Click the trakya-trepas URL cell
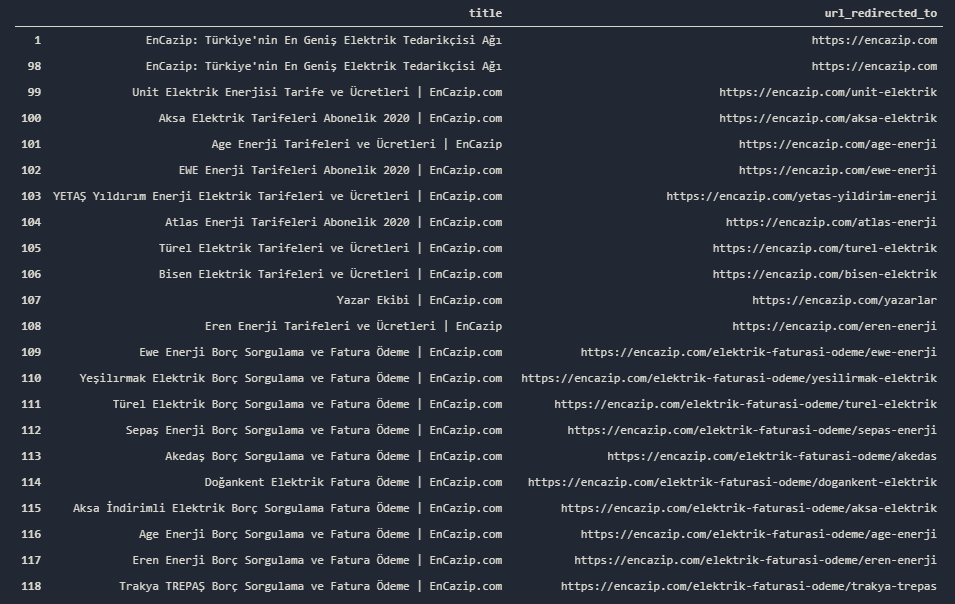 [749, 586]
